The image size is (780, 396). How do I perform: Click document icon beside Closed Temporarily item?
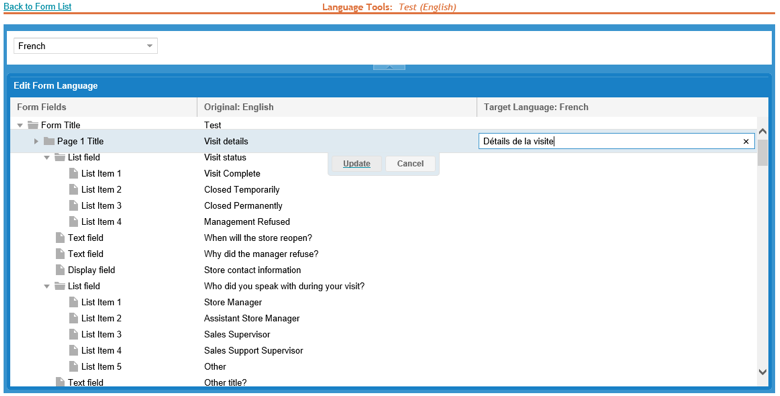74,190
